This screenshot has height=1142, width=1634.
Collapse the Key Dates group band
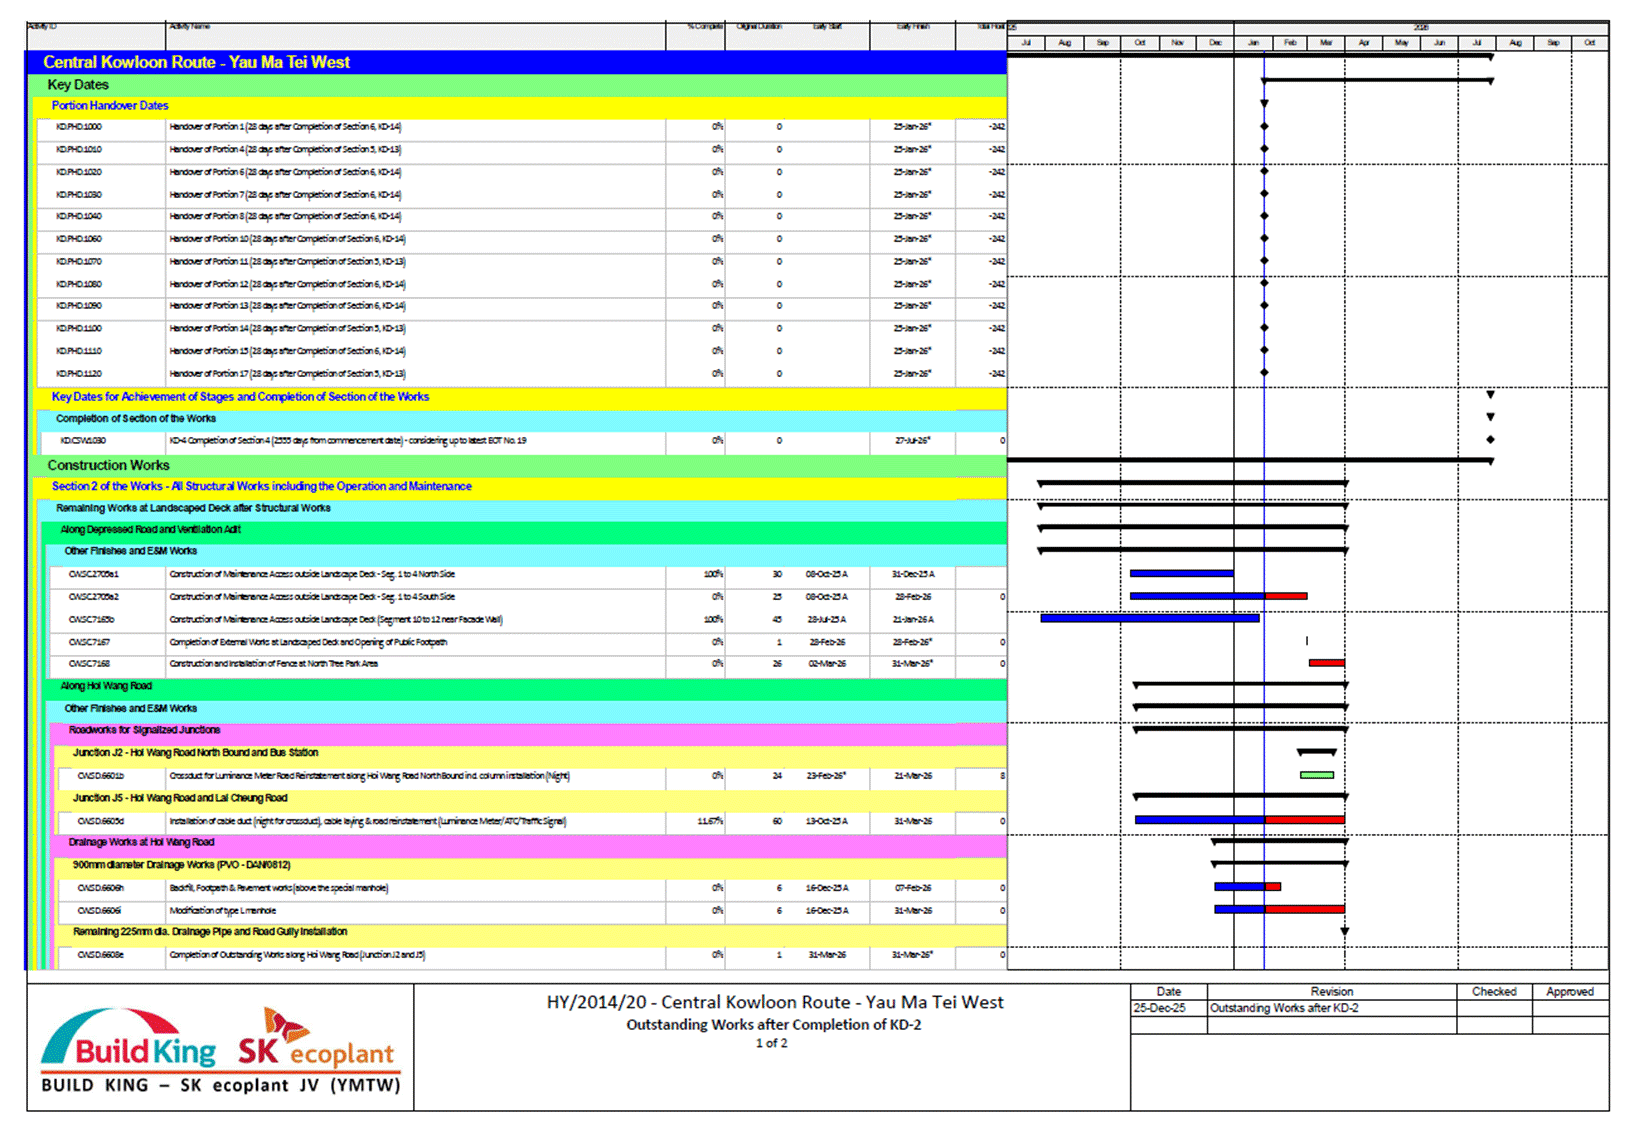coord(78,85)
